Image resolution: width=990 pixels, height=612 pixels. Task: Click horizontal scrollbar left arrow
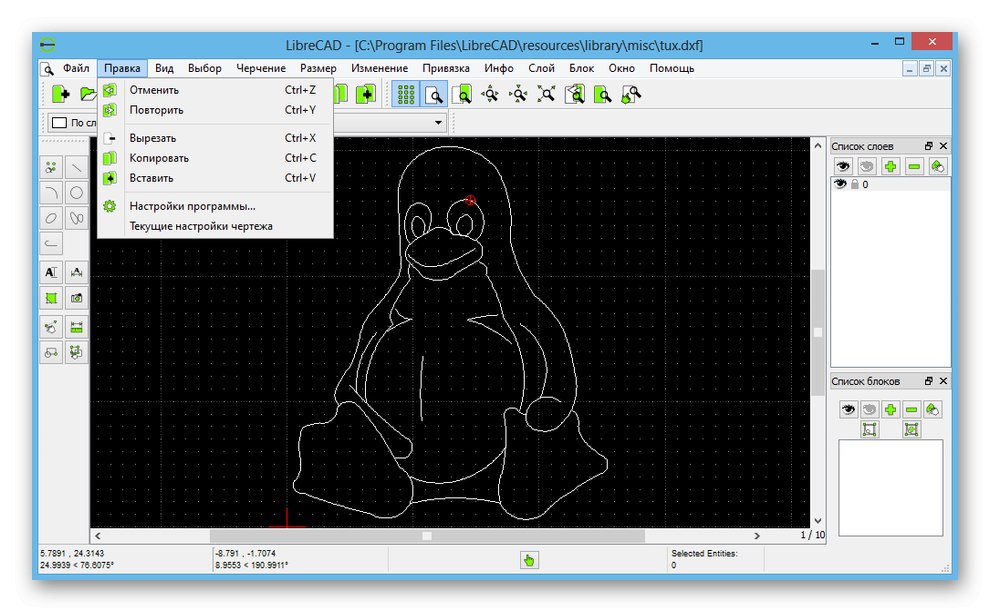[98, 536]
